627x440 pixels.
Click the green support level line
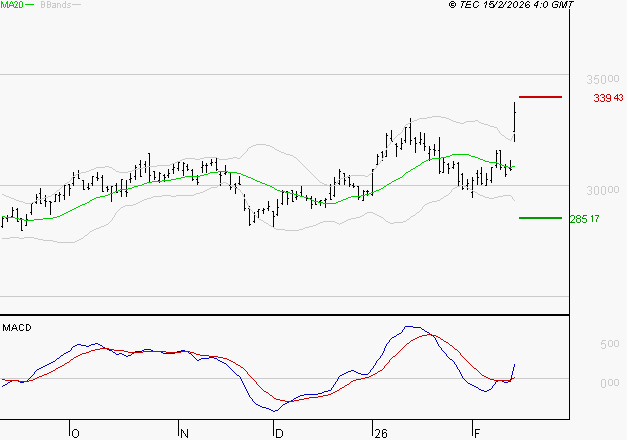point(540,218)
